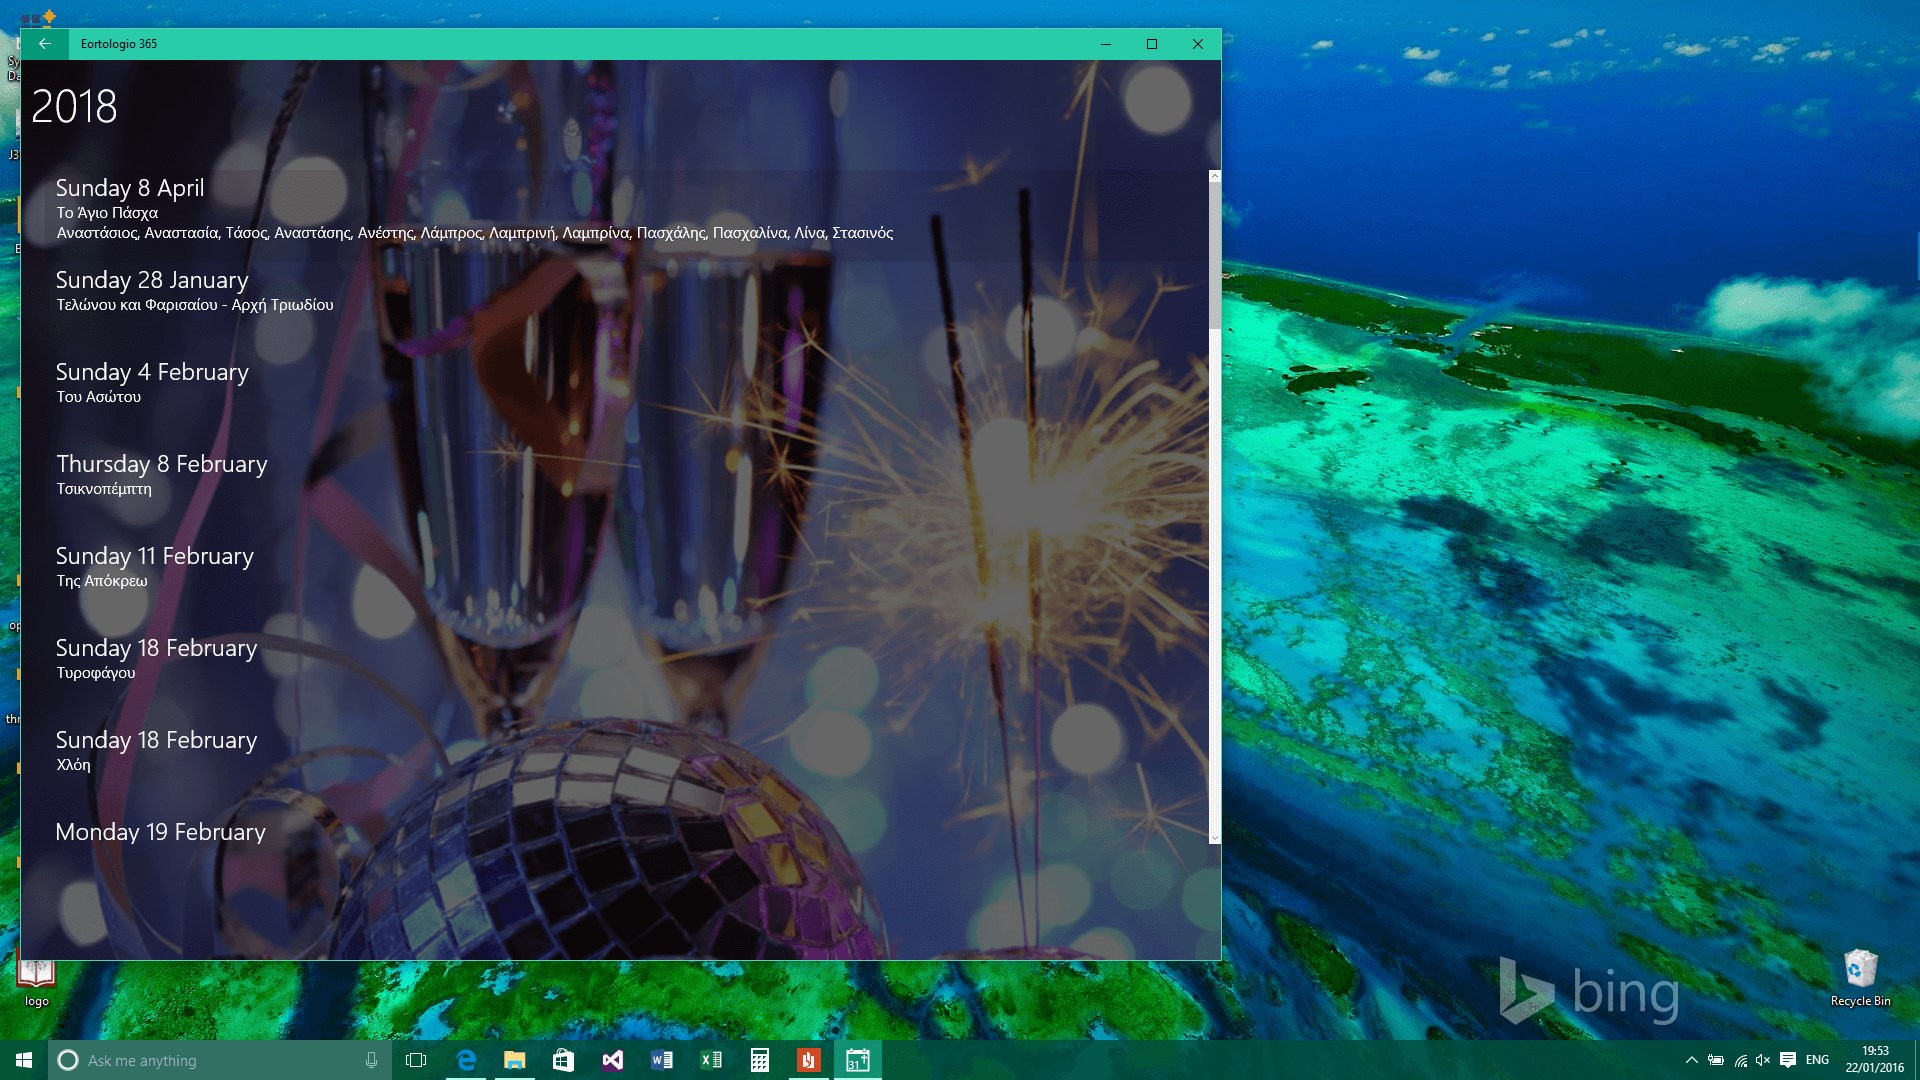Launch the Windows Store taskbar icon
Screen dimensions: 1920x1080
[x=563, y=1060]
